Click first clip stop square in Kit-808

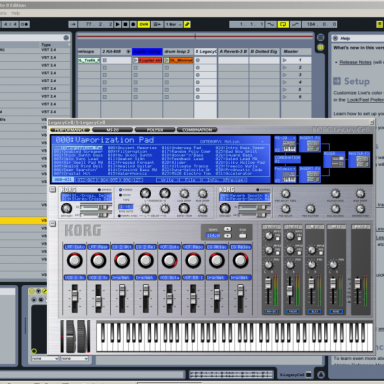(x=105, y=60)
